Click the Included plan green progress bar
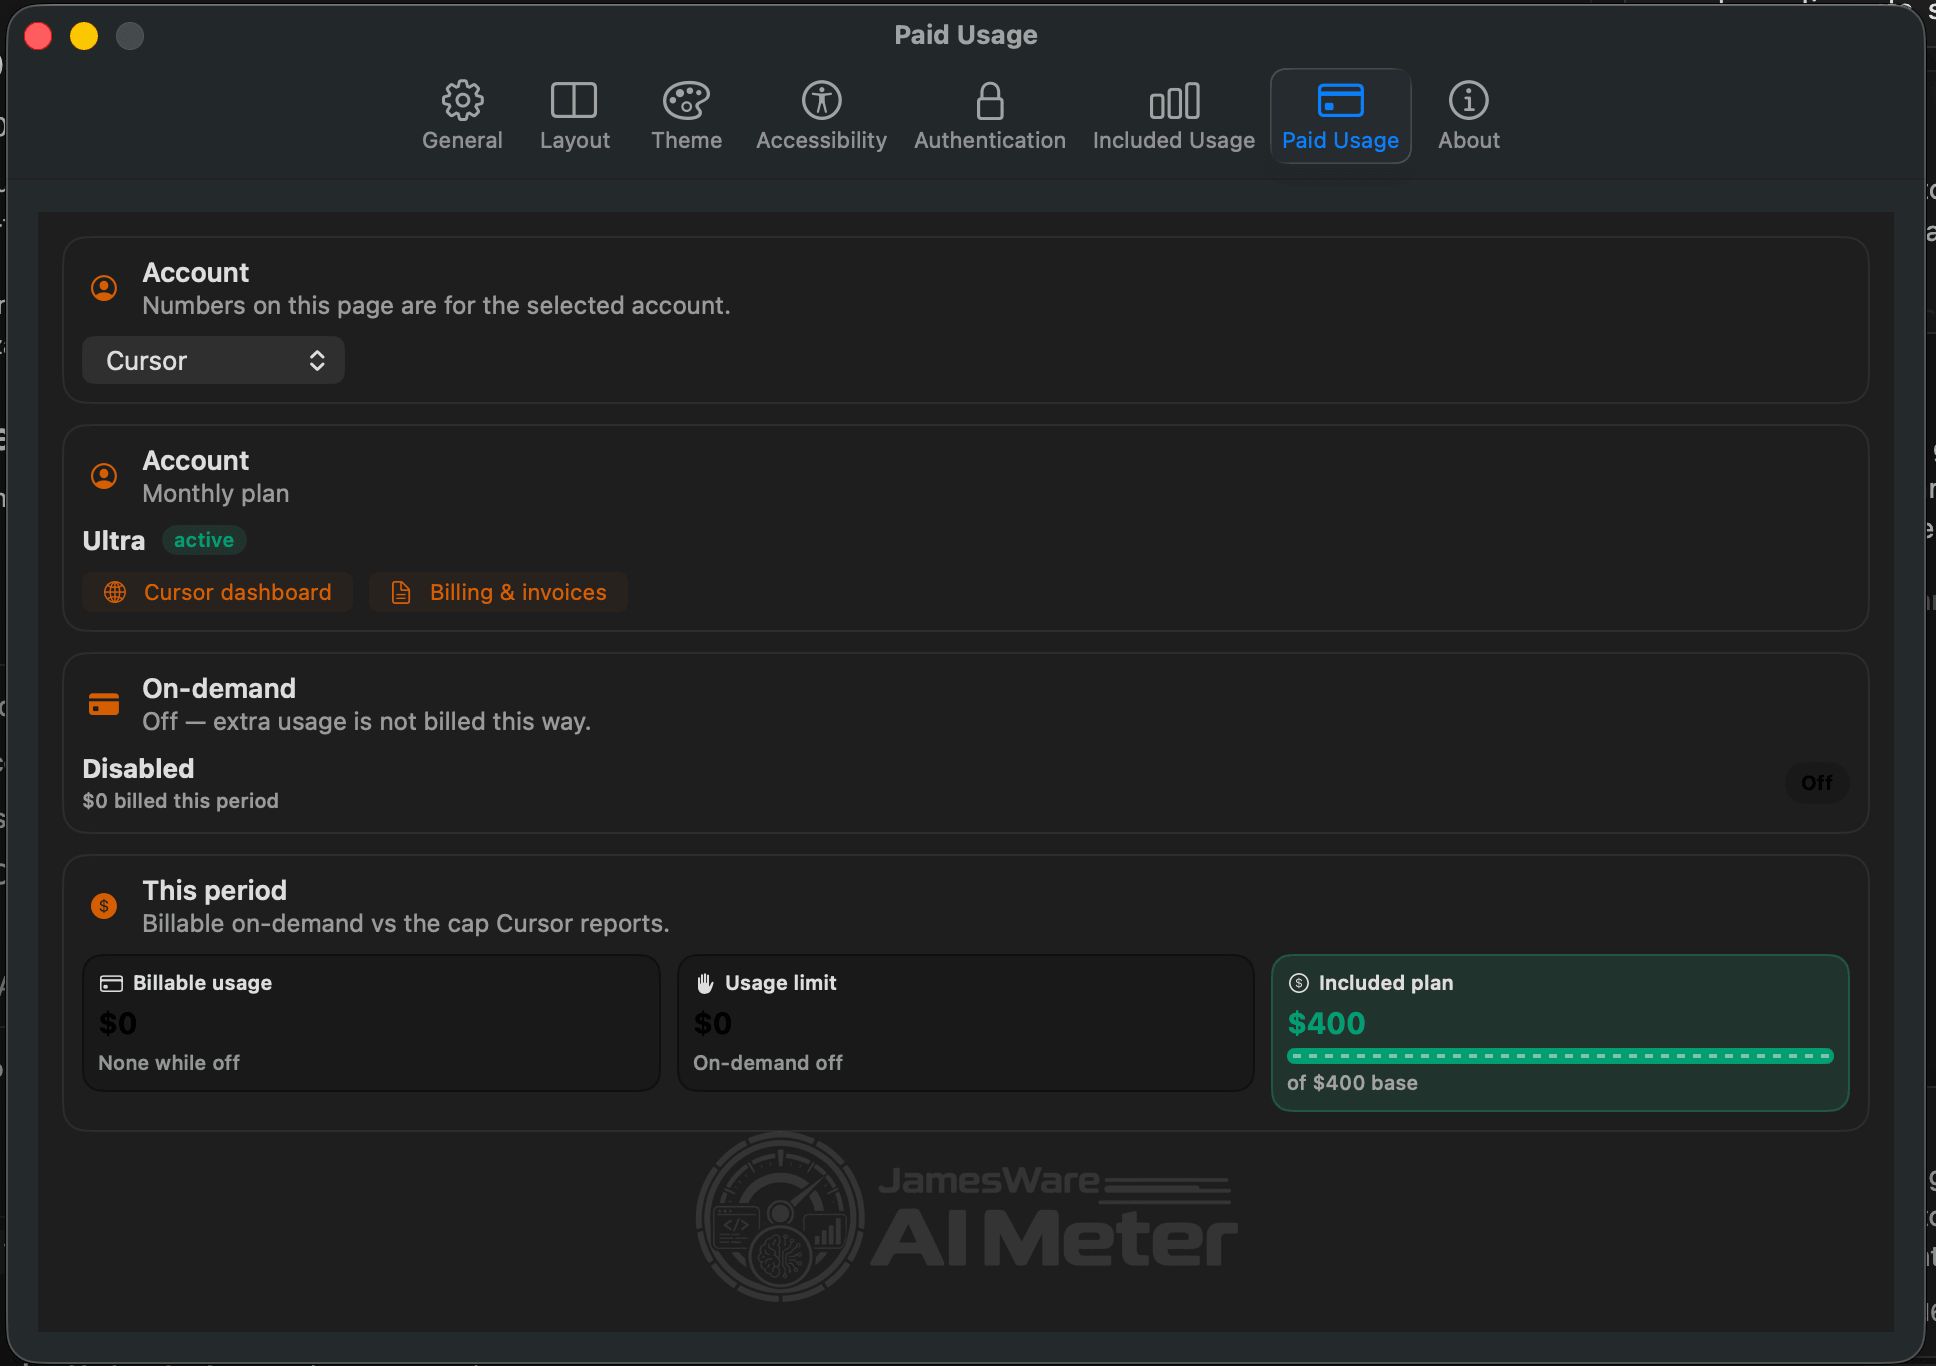 click(x=1560, y=1056)
